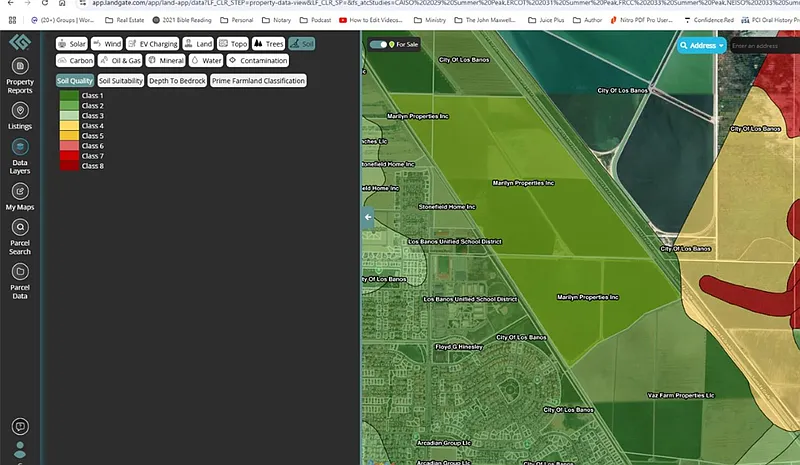800x465 pixels.
Task: Click the Enter an address field
Action: click(x=764, y=45)
